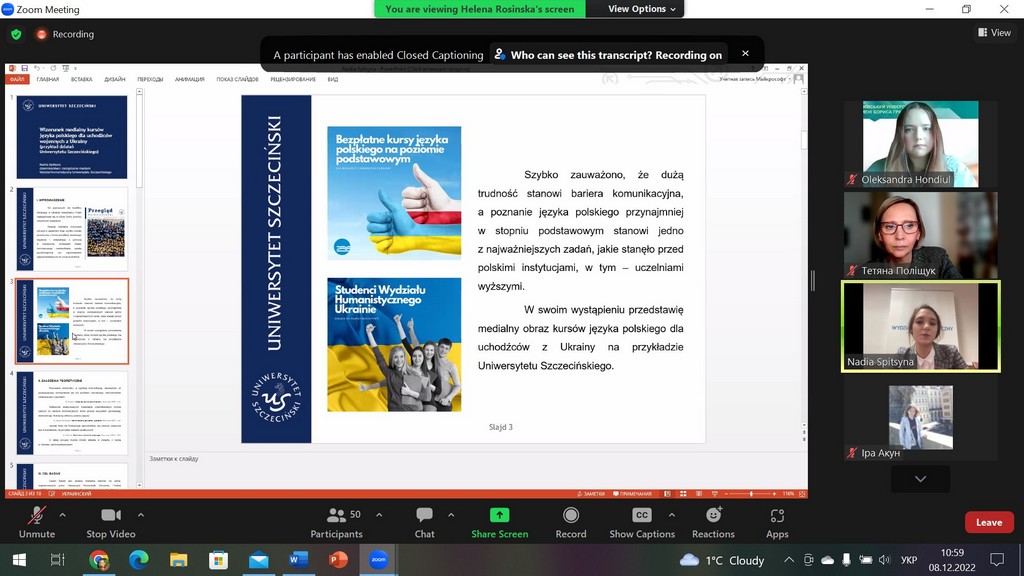Open the Apps panel
This screenshot has width=1024, height=576.
(777, 521)
